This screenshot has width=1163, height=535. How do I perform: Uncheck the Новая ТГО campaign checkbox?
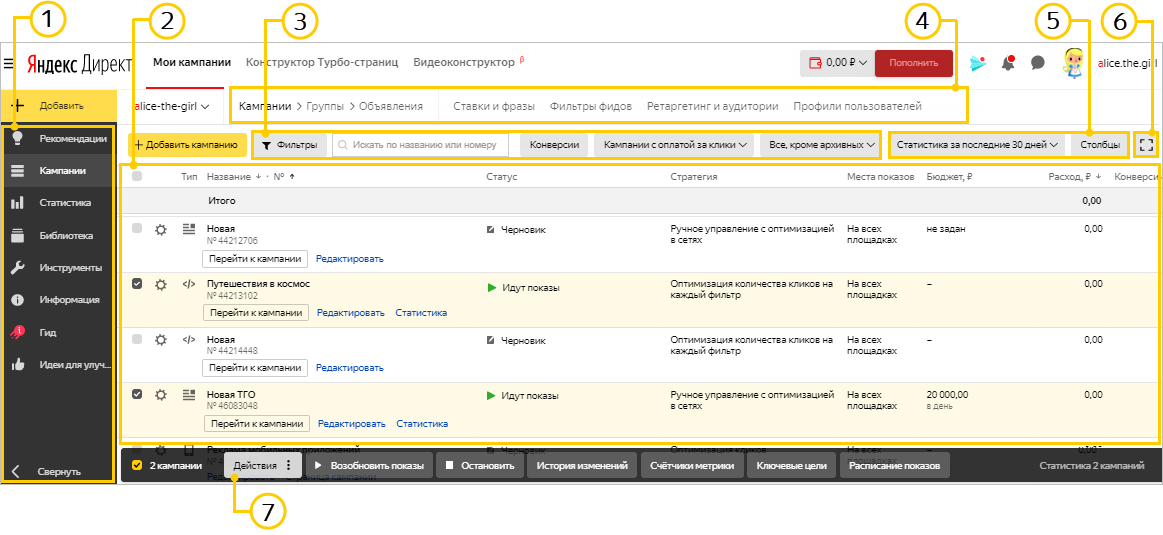pos(137,394)
